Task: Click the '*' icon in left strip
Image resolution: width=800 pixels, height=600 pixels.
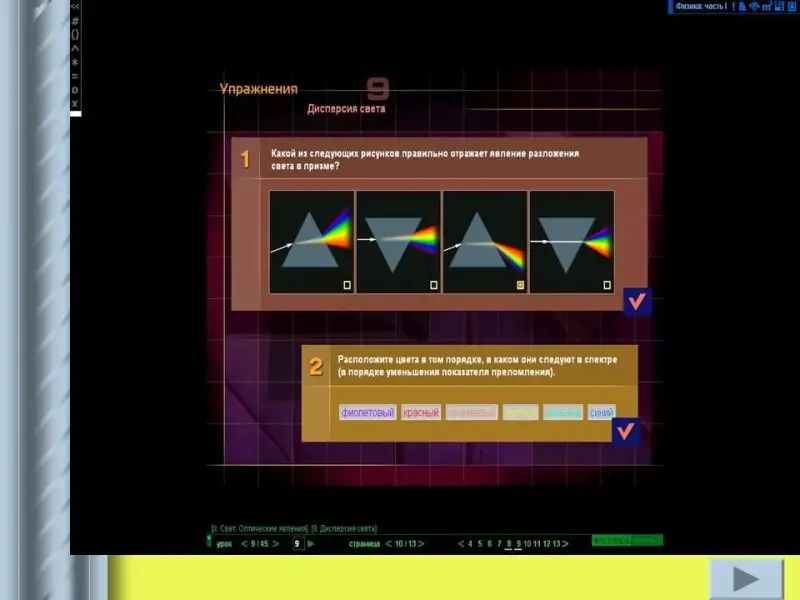Action: (x=75, y=62)
